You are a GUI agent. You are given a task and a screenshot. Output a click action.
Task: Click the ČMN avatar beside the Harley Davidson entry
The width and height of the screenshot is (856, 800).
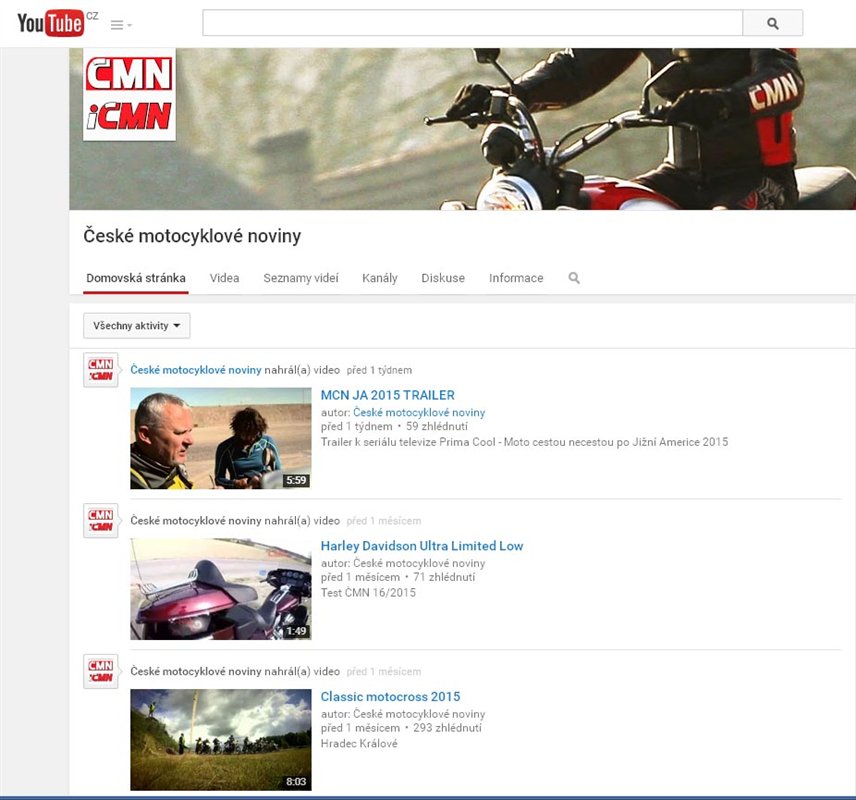100,520
